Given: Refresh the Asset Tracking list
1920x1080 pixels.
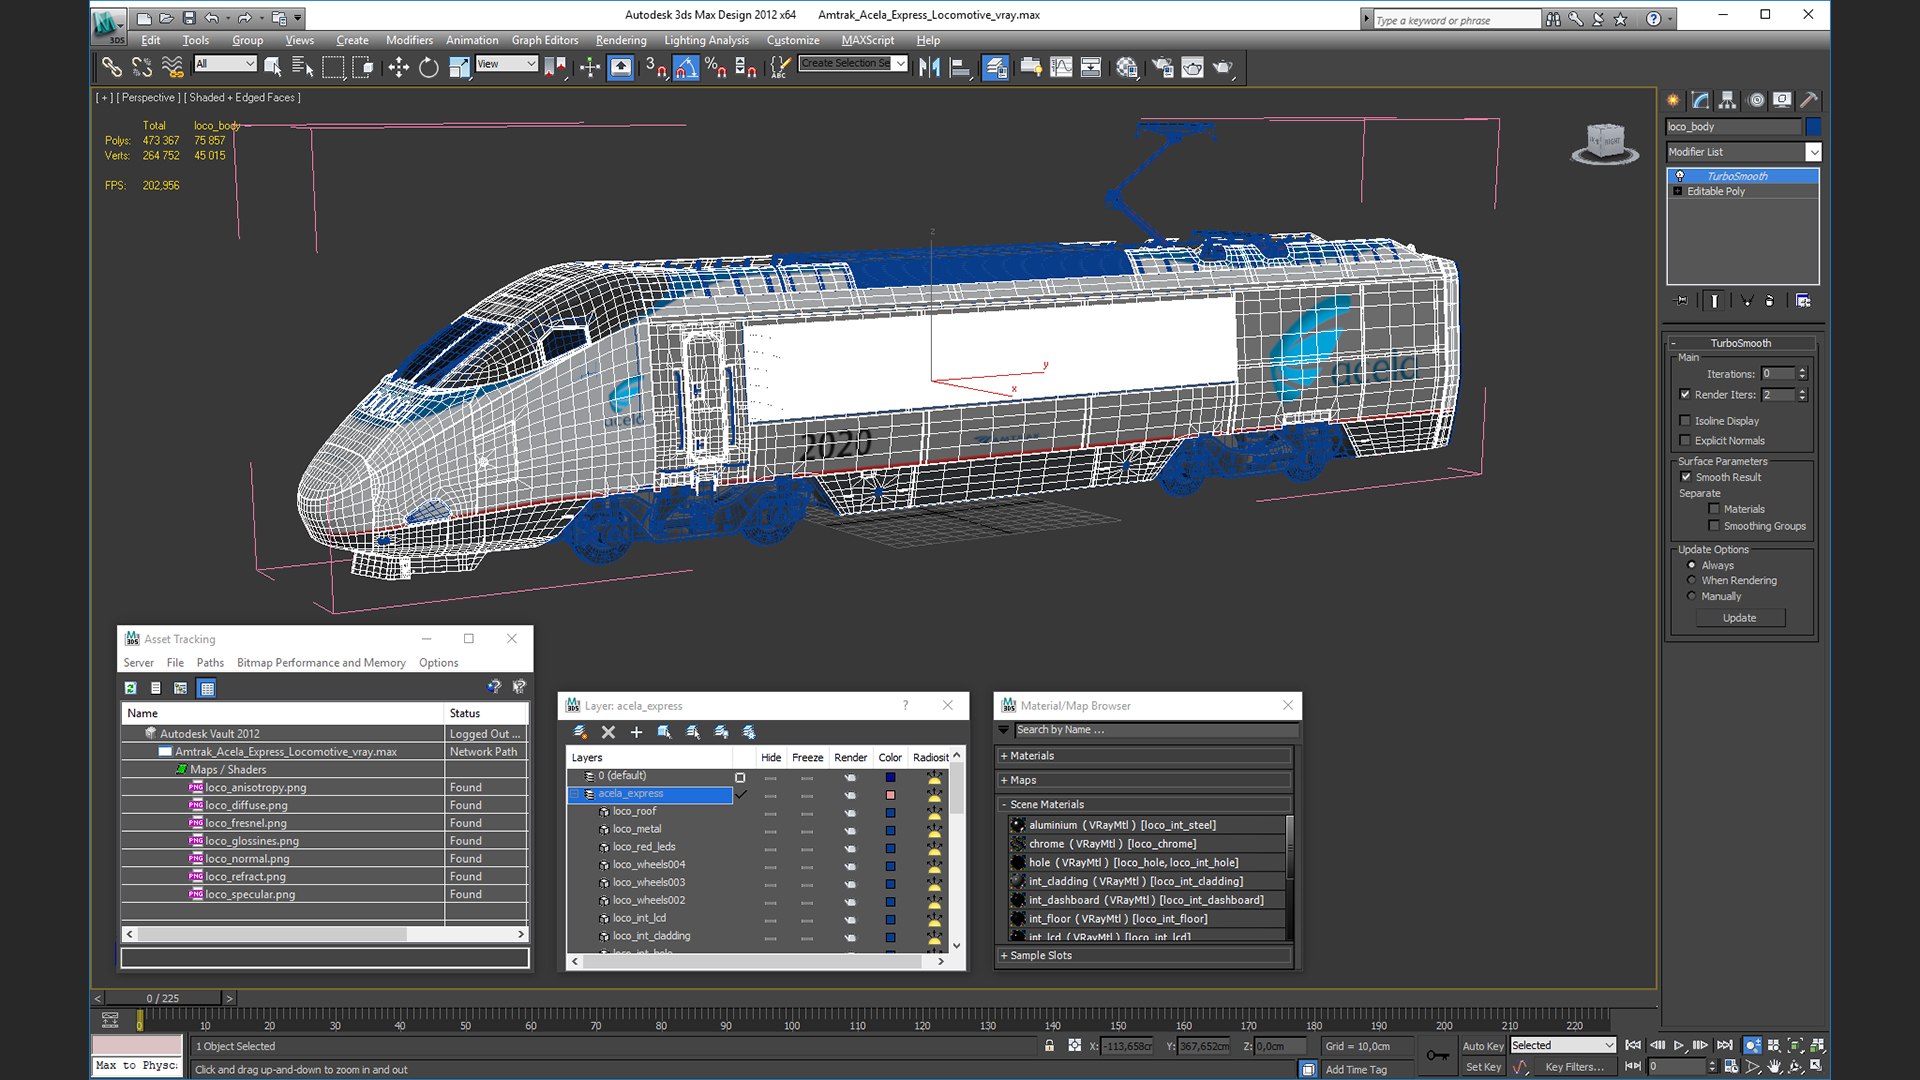Looking at the screenshot, I should click(130, 688).
